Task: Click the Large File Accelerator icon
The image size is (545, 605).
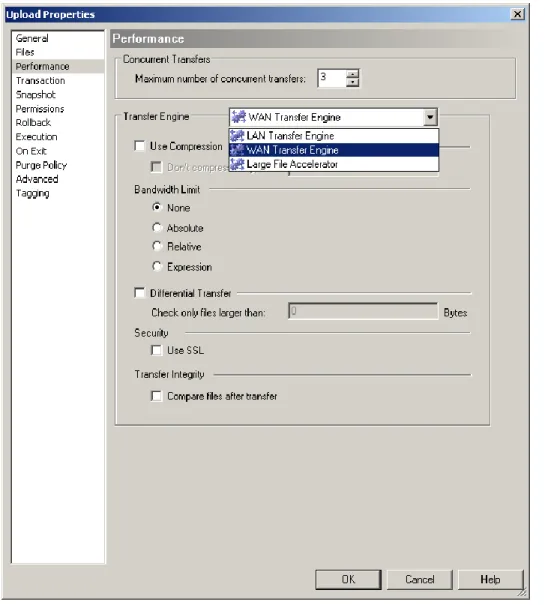Action: [x=237, y=164]
